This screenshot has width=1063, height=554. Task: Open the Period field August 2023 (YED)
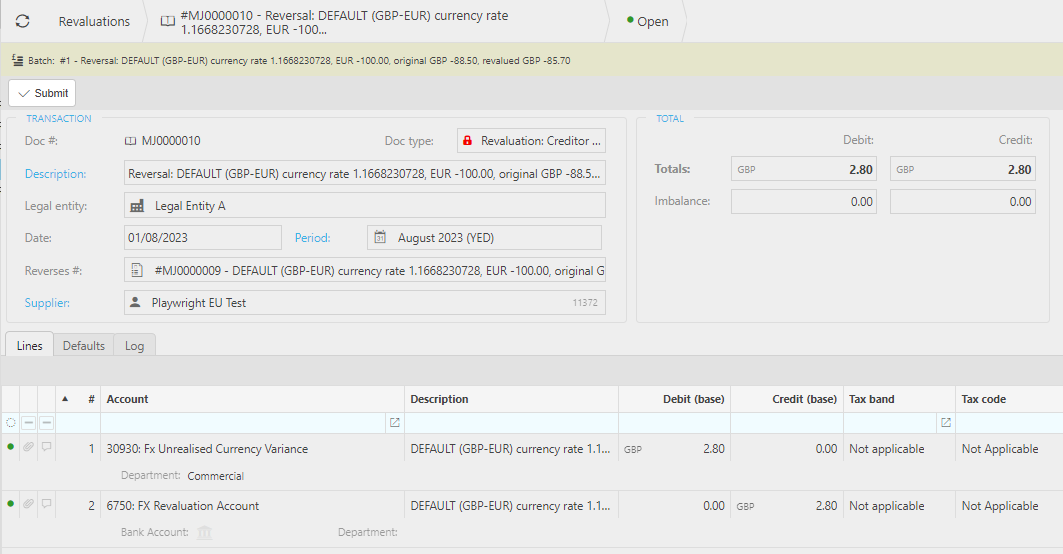click(x=484, y=237)
